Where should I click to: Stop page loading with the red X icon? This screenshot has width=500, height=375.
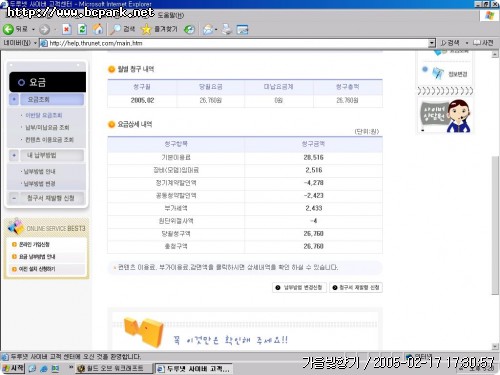click(x=67, y=29)
